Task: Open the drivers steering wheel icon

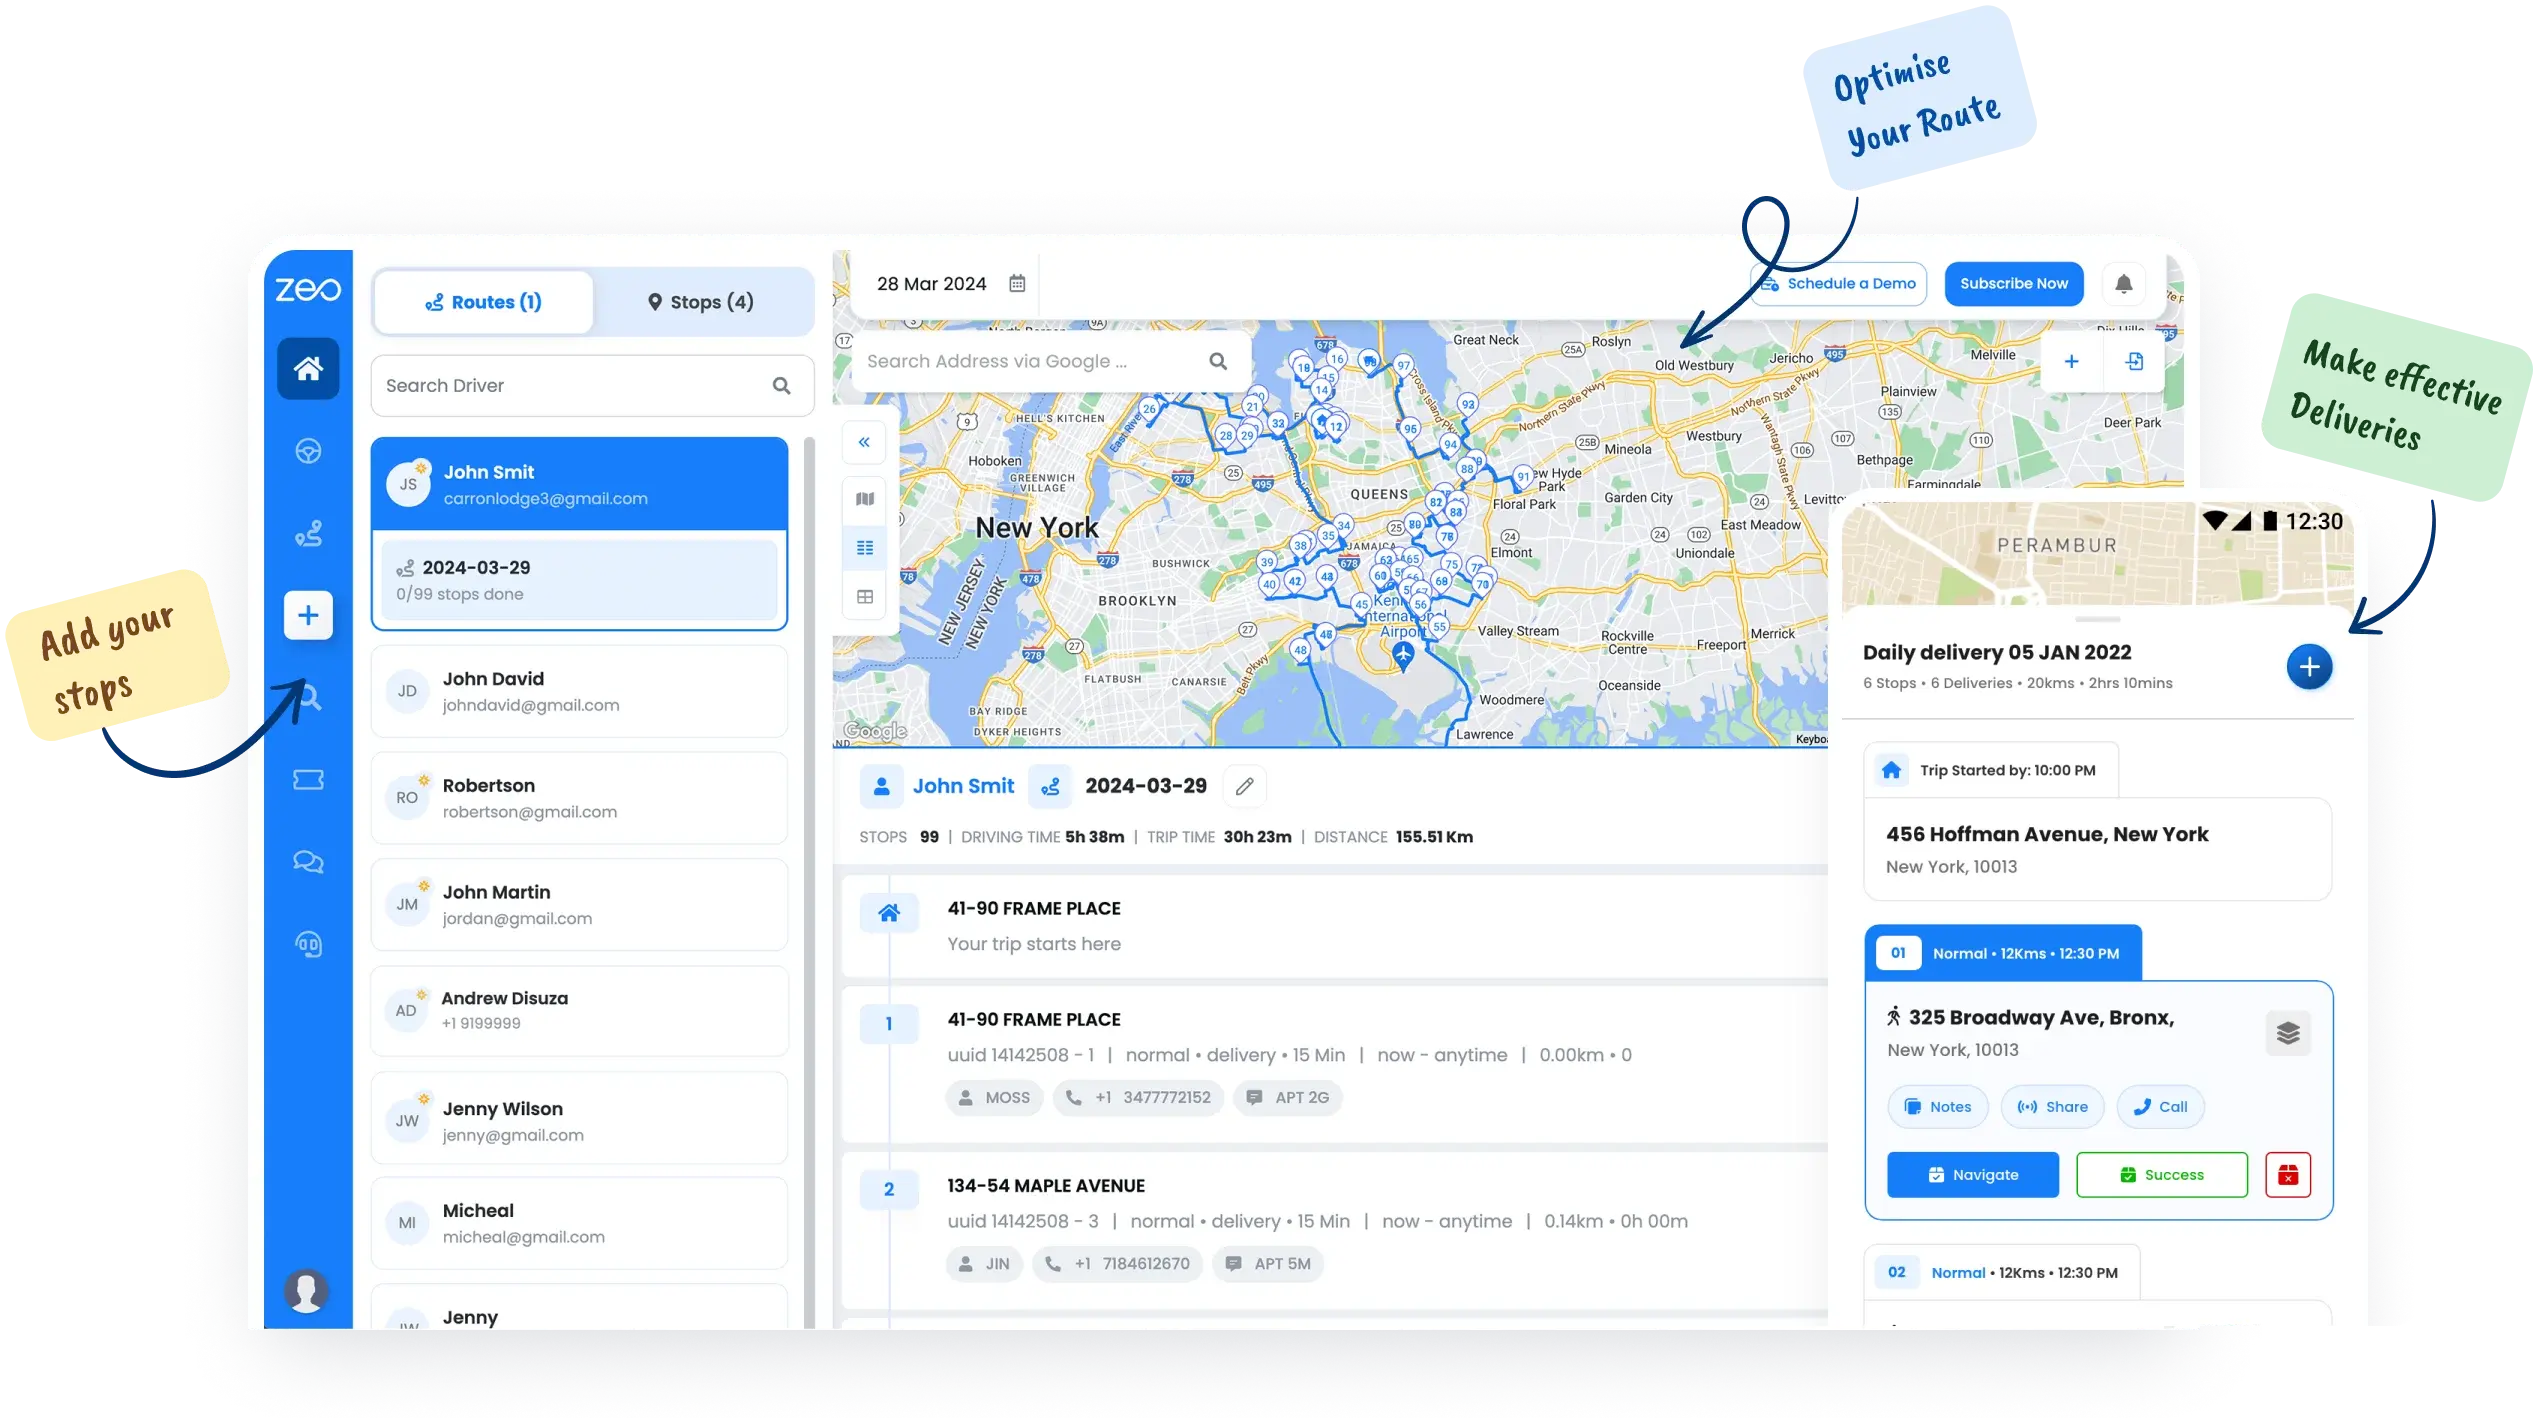Action: coord(308,451)
